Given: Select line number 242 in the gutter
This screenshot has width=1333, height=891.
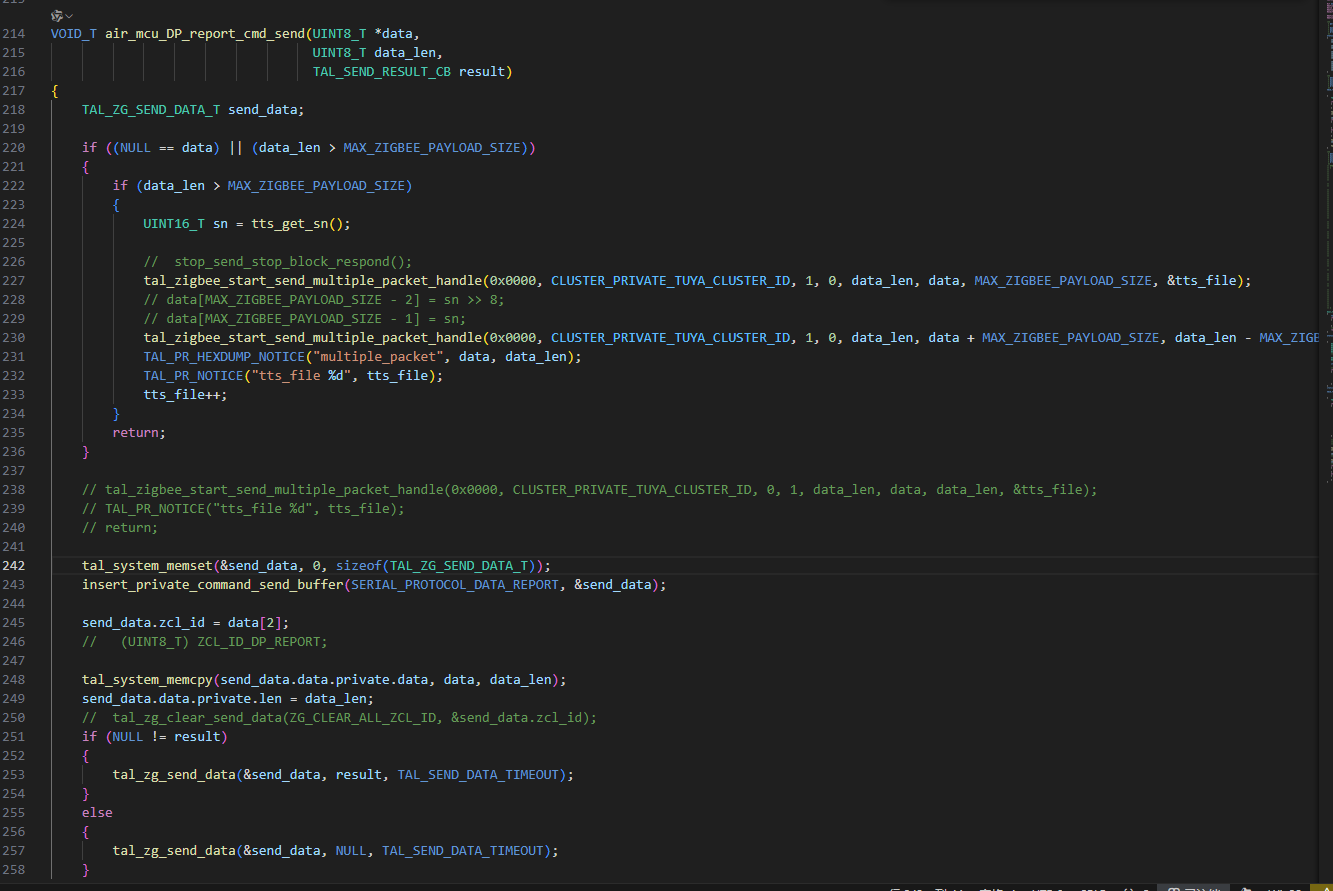Looking at the screenshot, I should [x=14, y=566].
